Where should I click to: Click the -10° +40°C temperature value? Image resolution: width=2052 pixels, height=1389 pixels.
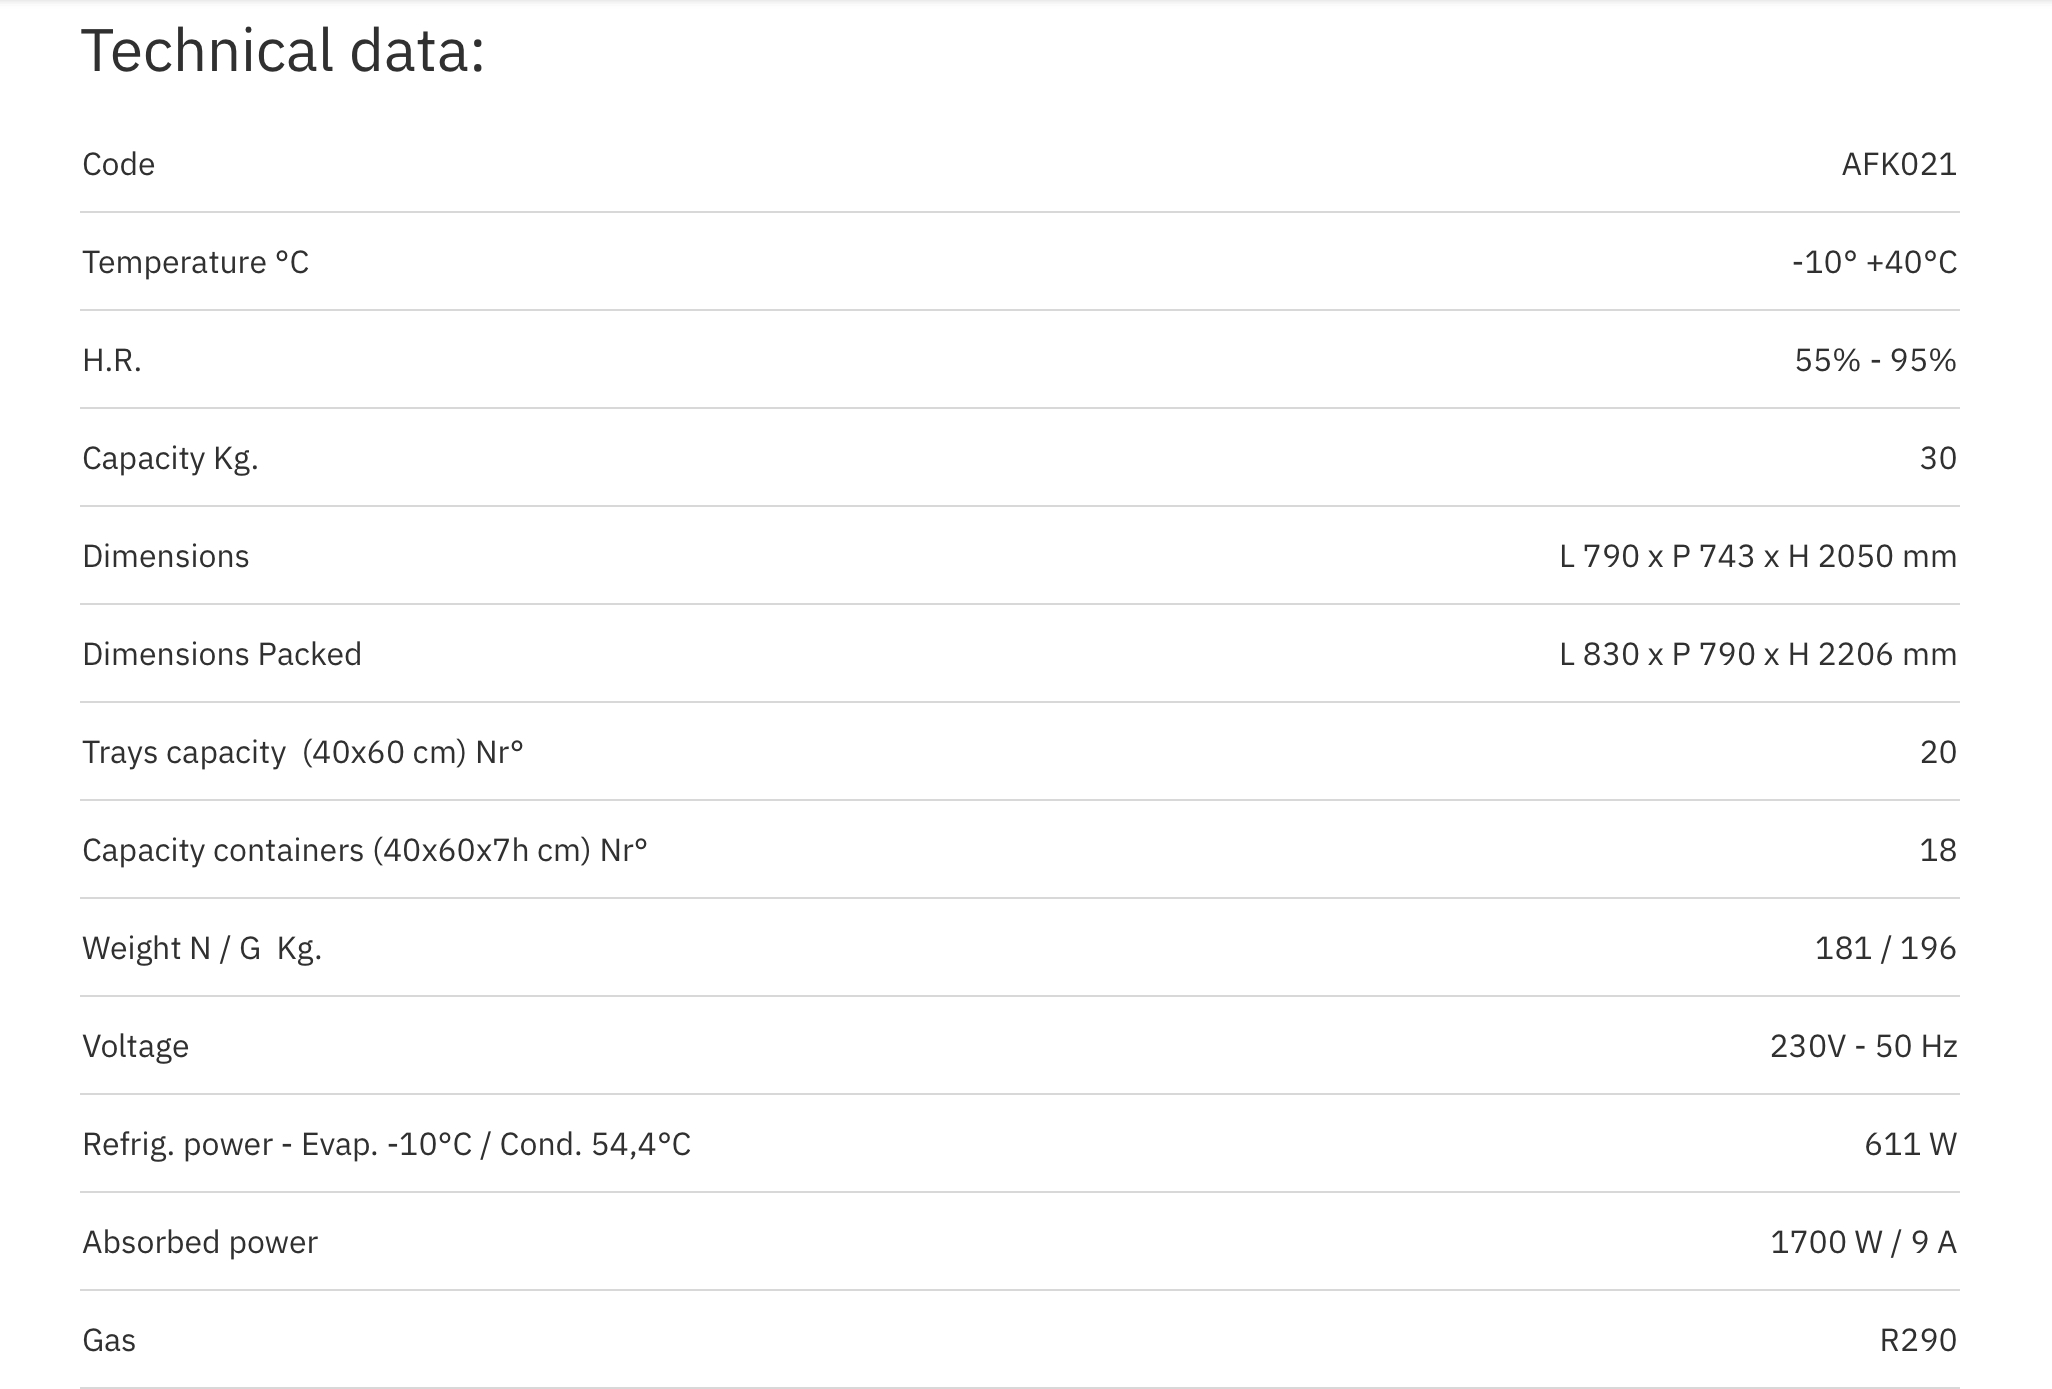coord(1874,262)
